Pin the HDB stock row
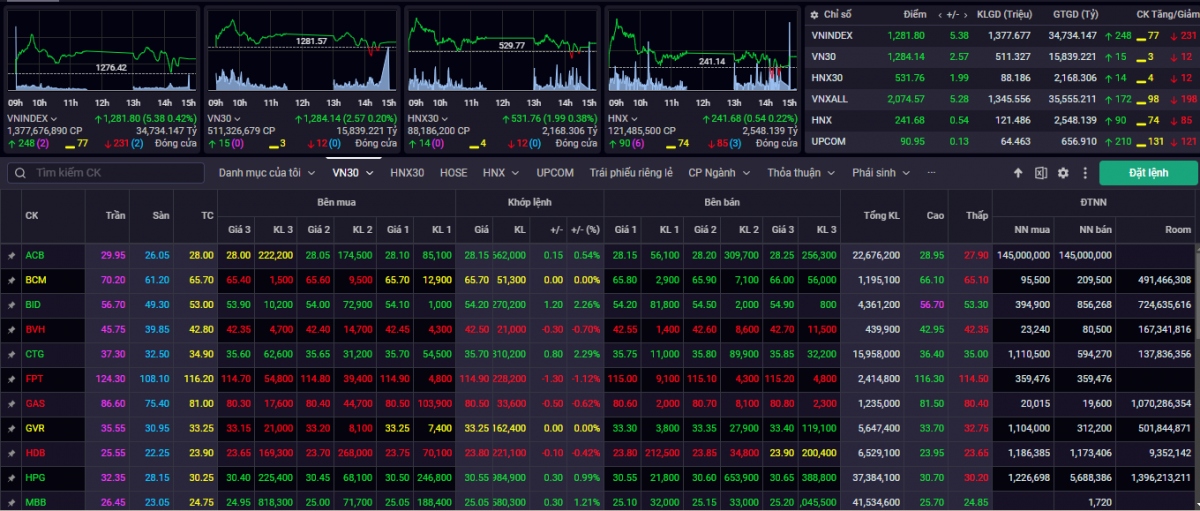This screenshot has height=511, width=1200. pyautogui.click(x=11, y=453)
